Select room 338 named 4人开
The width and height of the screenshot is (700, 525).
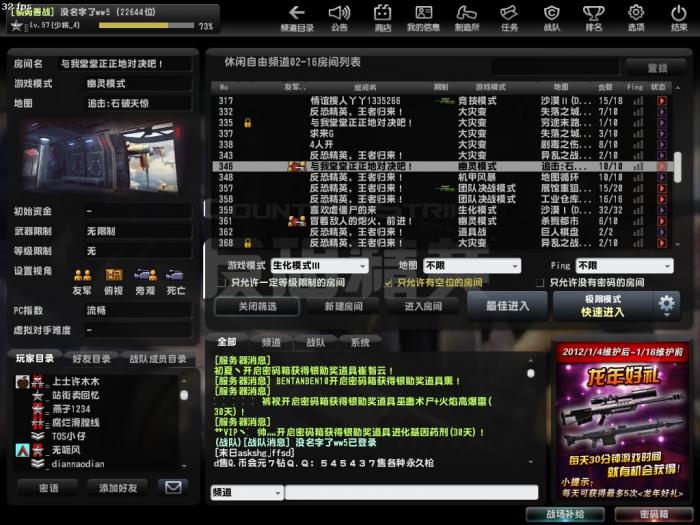(443, 144)
